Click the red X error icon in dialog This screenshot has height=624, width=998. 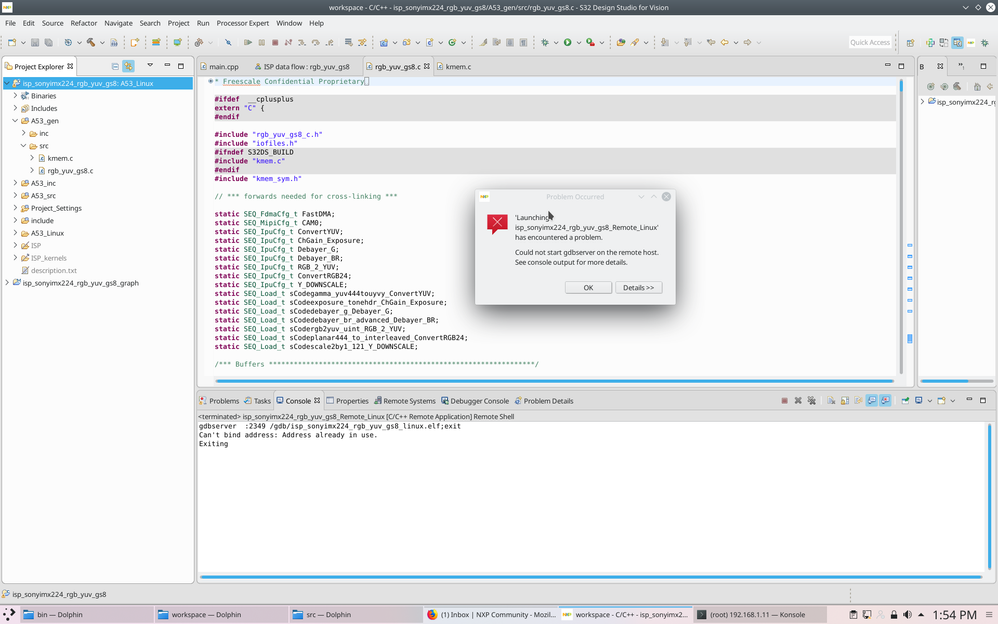tap(497, 223)
